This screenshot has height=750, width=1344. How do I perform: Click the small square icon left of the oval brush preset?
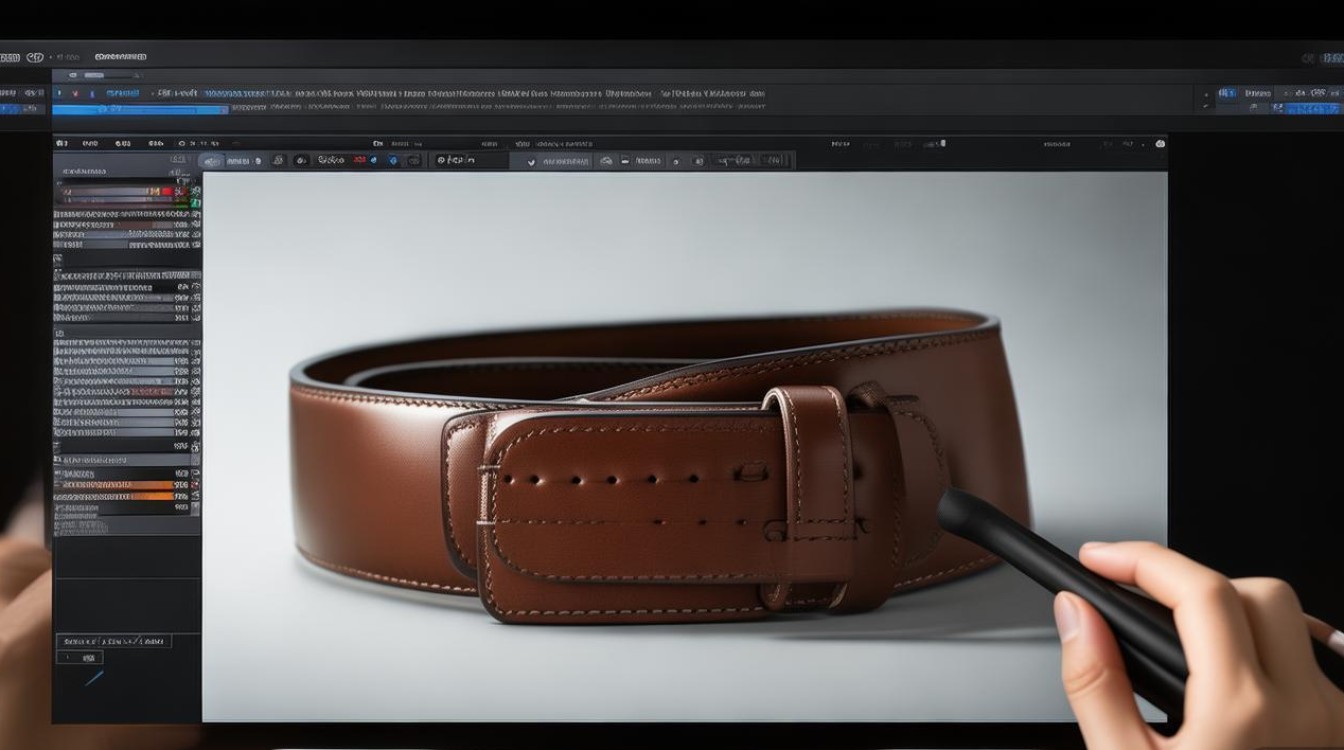178,159
